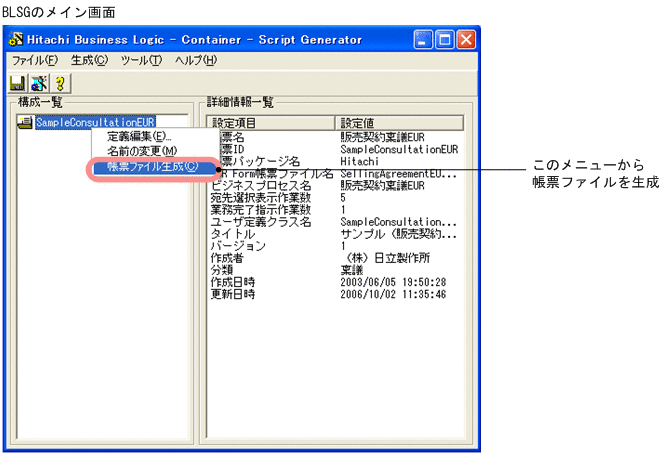This screenshot has width=663, height=457.
Task: Minimize the Script Generator window
Action: point(423,40)
